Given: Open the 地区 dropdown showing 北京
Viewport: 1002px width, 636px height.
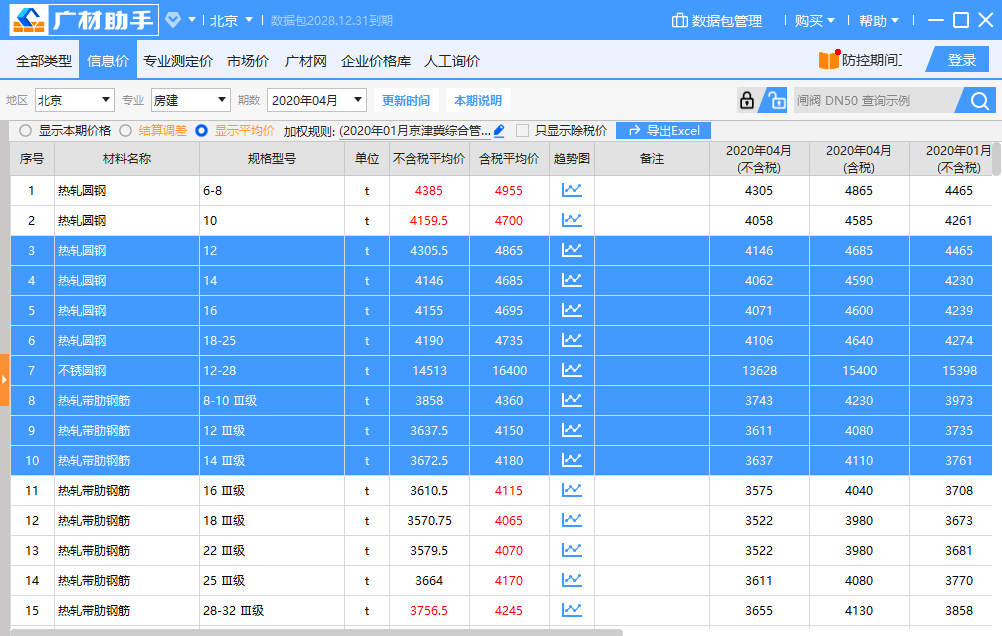Looking at the screenshot, I should coord(75,100).
